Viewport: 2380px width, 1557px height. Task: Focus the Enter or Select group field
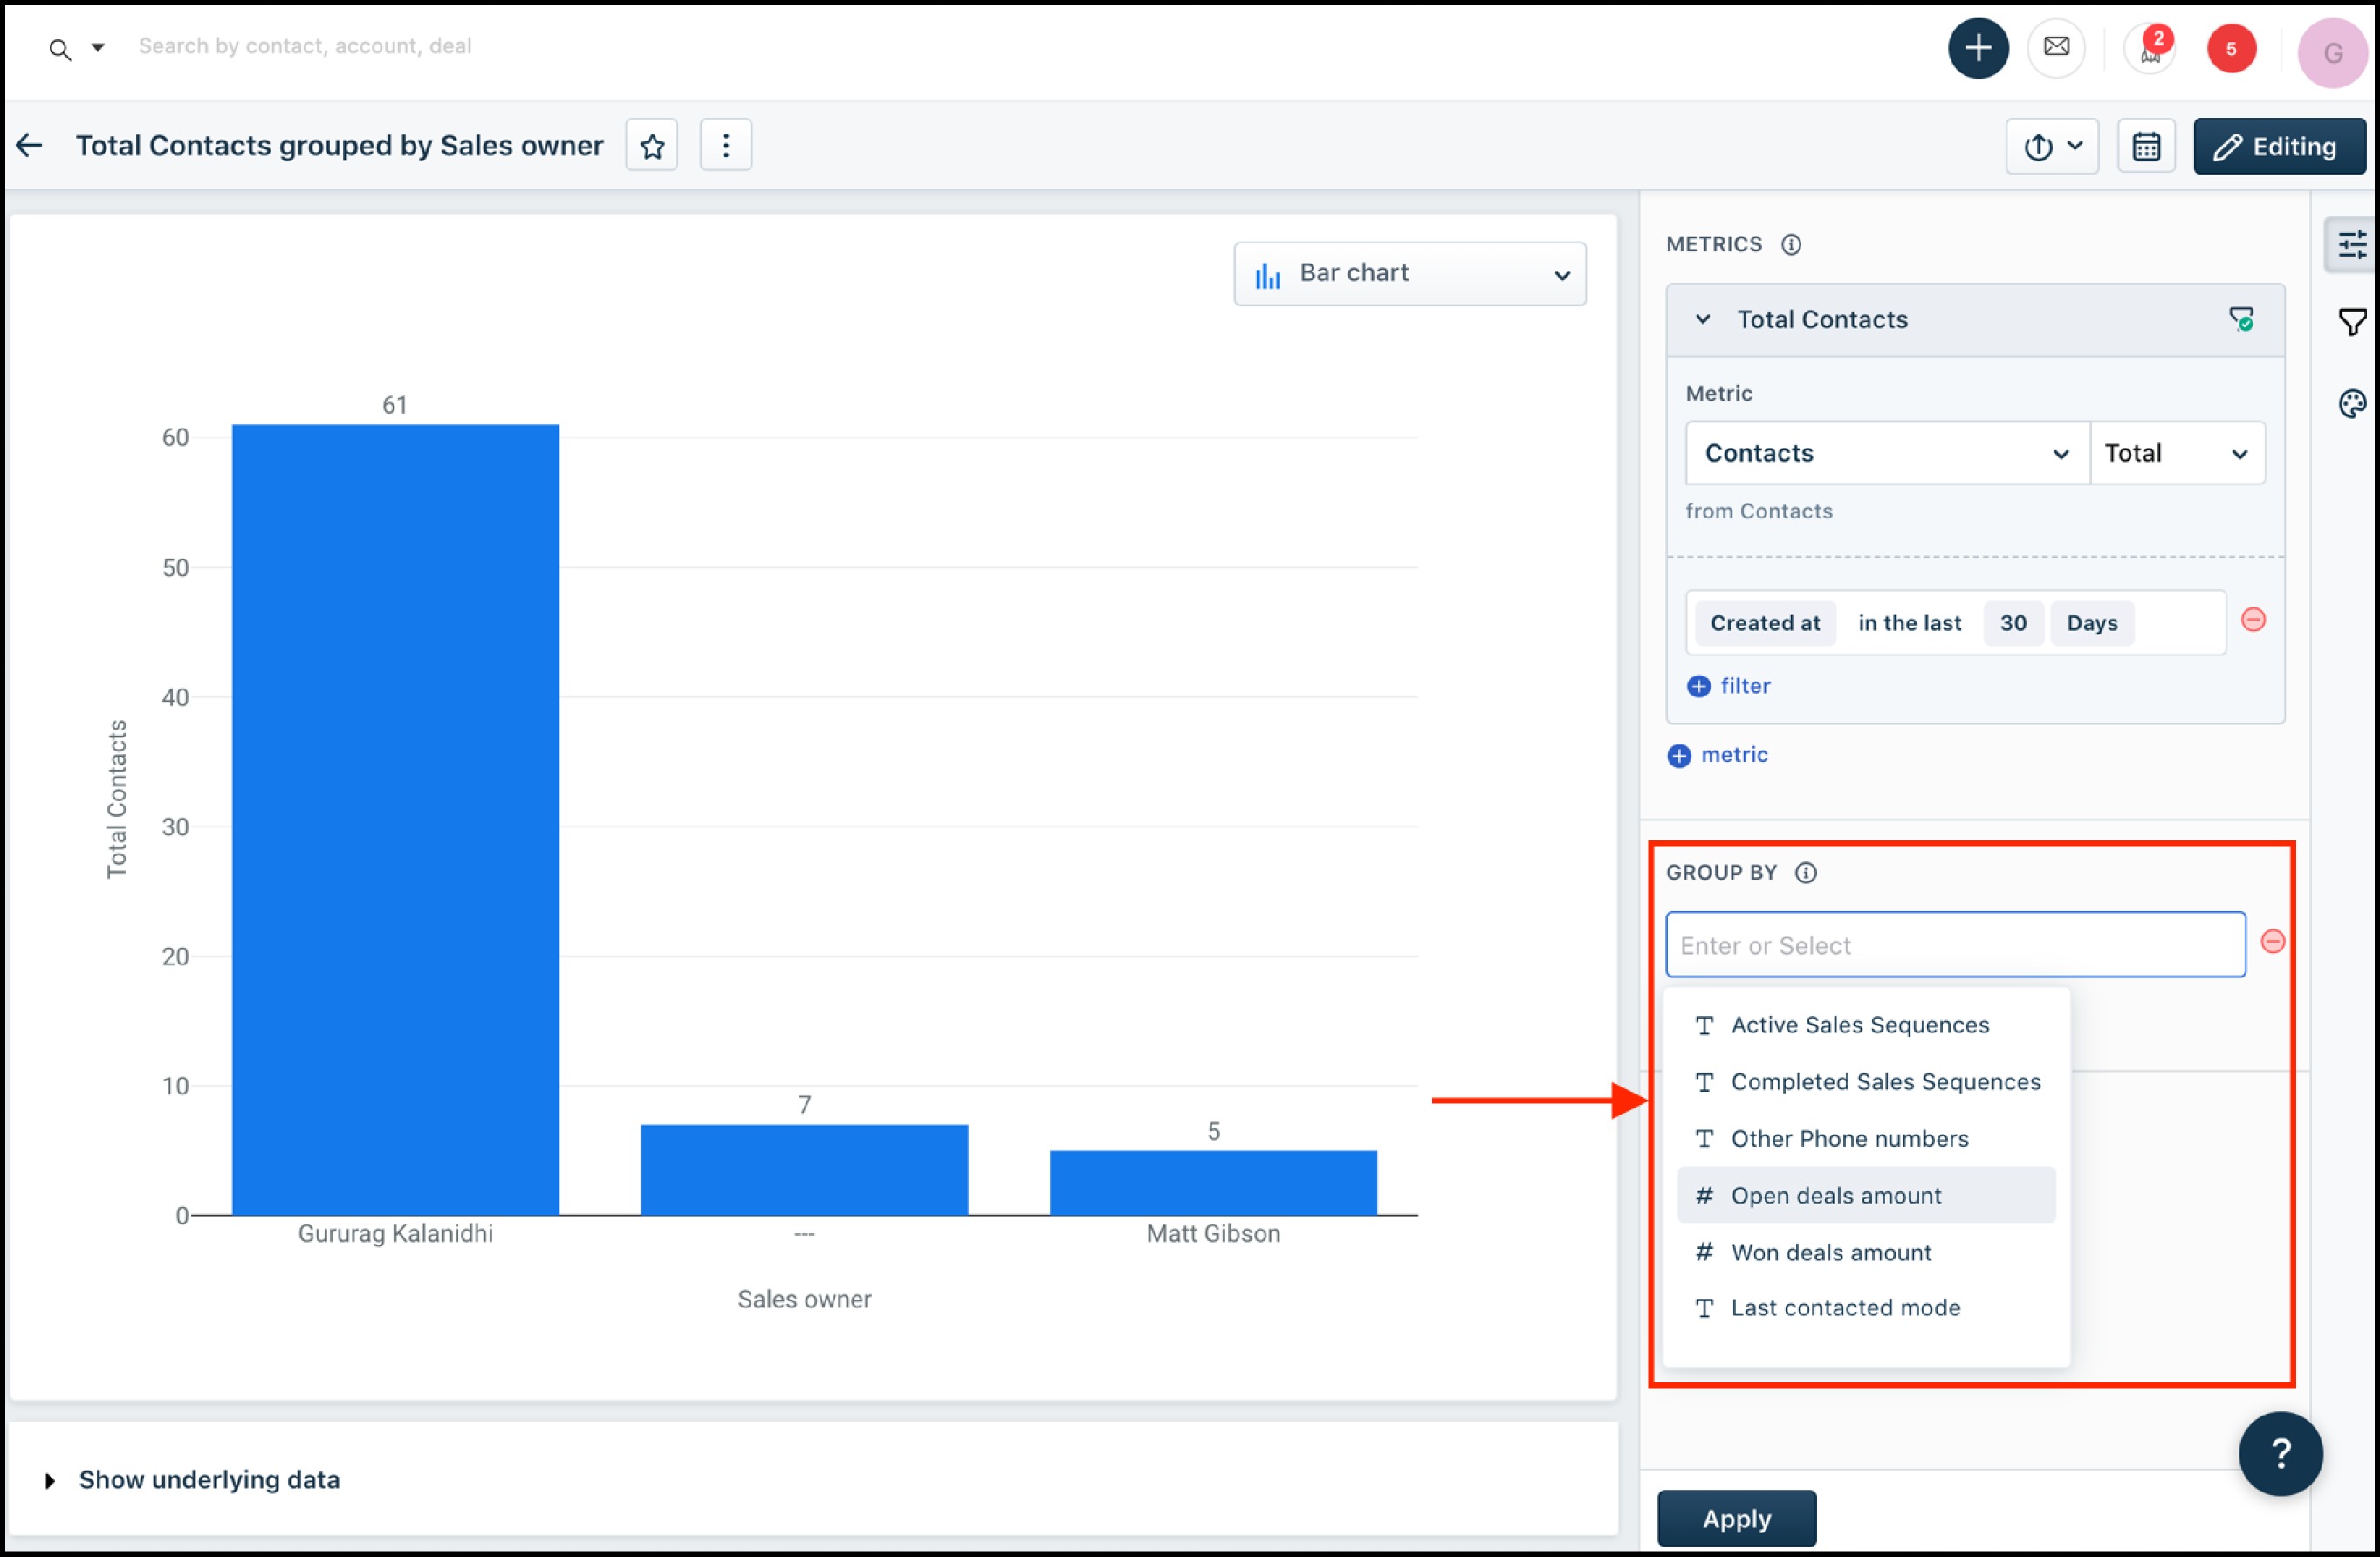click(x=1955, y=945)
